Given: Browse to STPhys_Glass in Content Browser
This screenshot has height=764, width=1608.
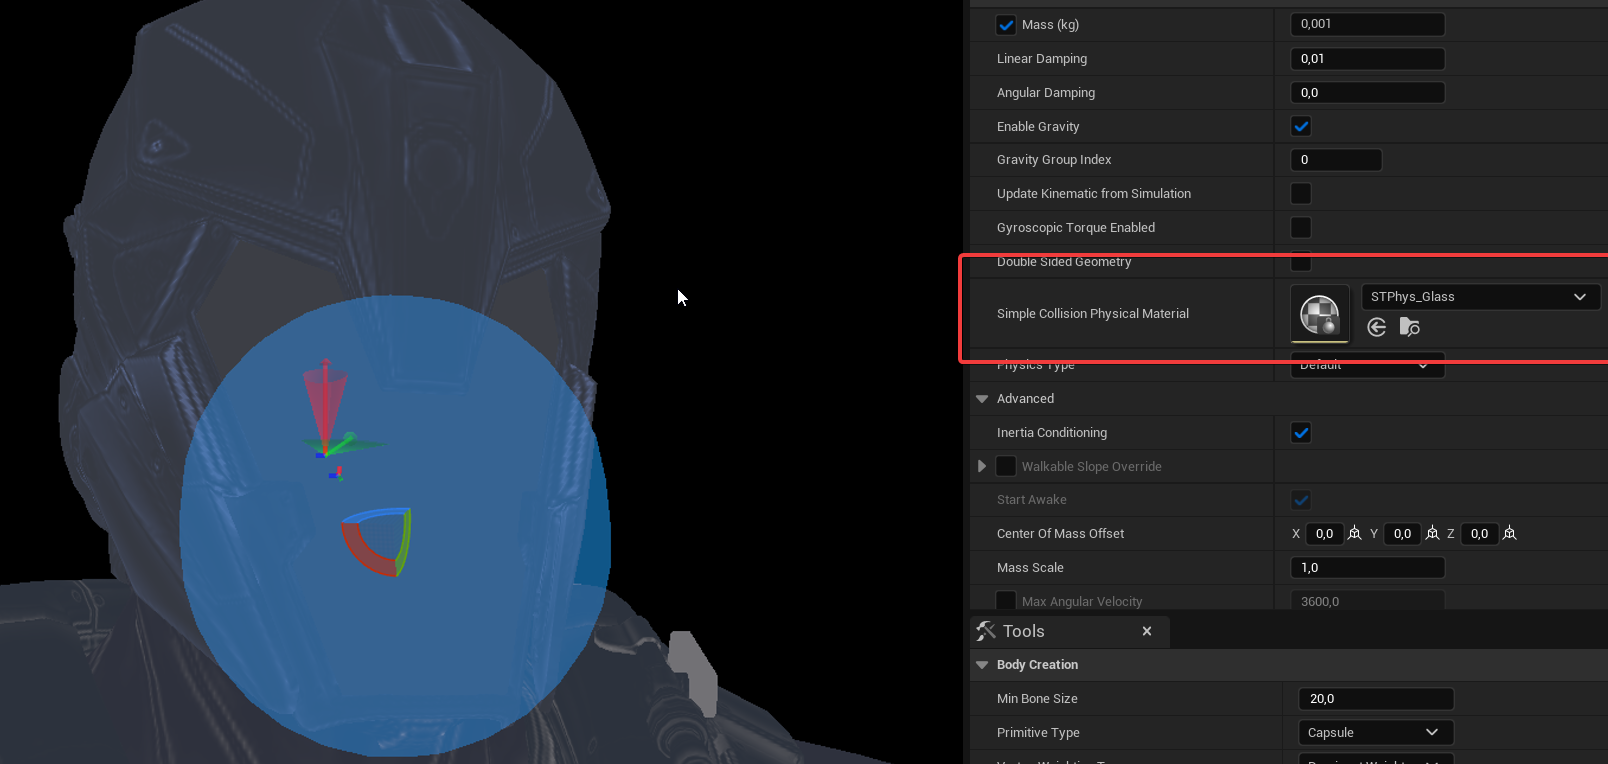Looking at the screenshot, I should pyautogui.click(x=1410, y=327).
